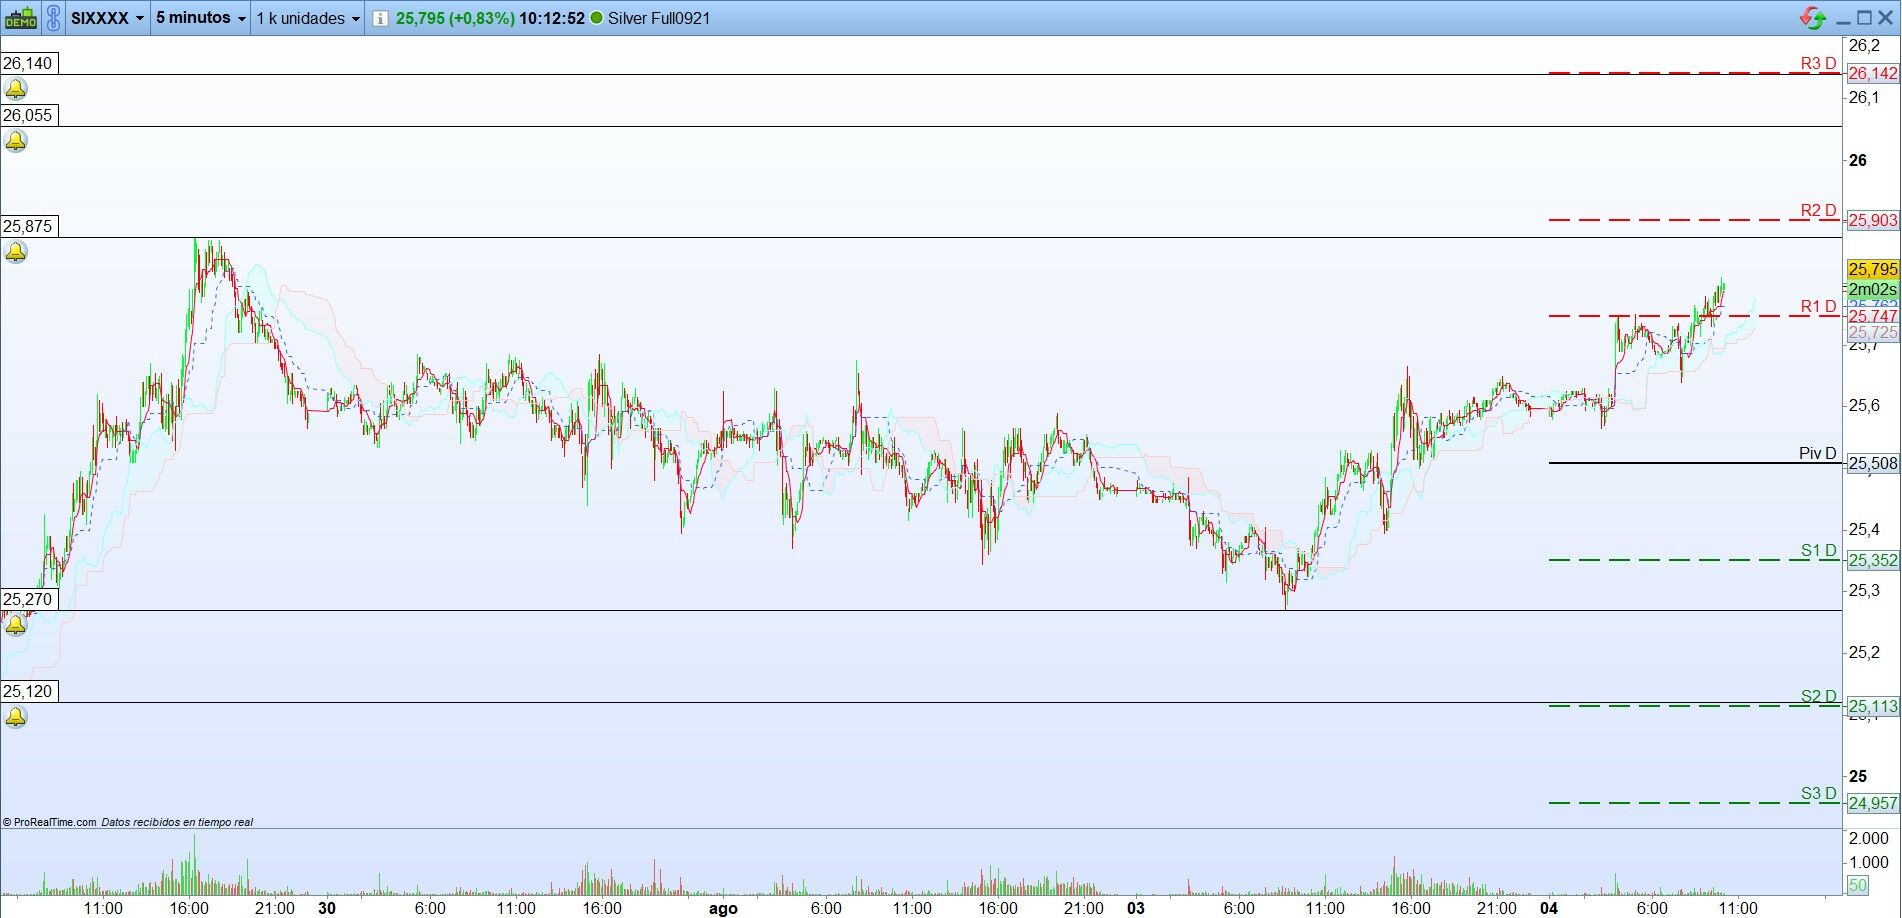Click the S1 D support label
Image resolution: width=1902 pixels, height=918 pixels.
[1818, 550]
